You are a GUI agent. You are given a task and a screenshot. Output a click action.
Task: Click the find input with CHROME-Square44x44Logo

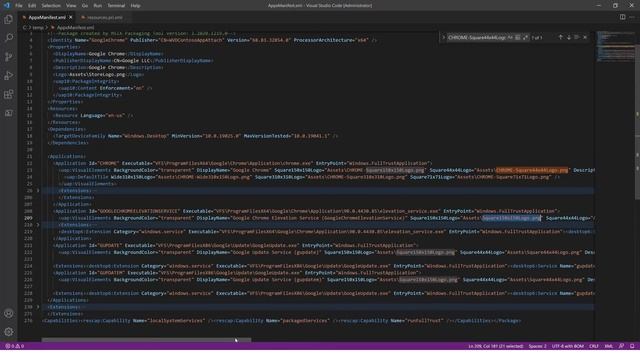coord(477,38)
